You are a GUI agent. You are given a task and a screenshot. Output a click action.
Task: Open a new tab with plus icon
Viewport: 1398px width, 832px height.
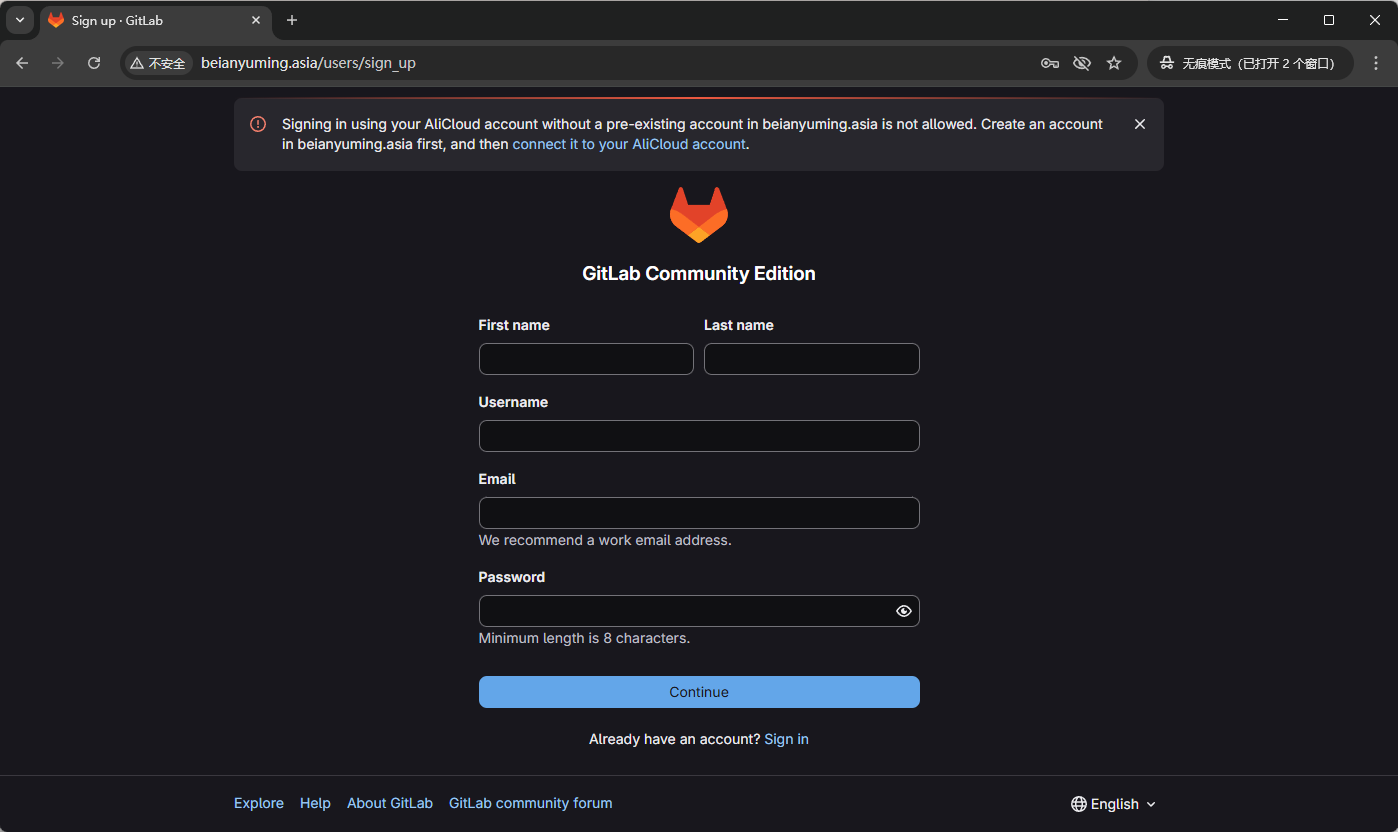(x=292, y=20)
